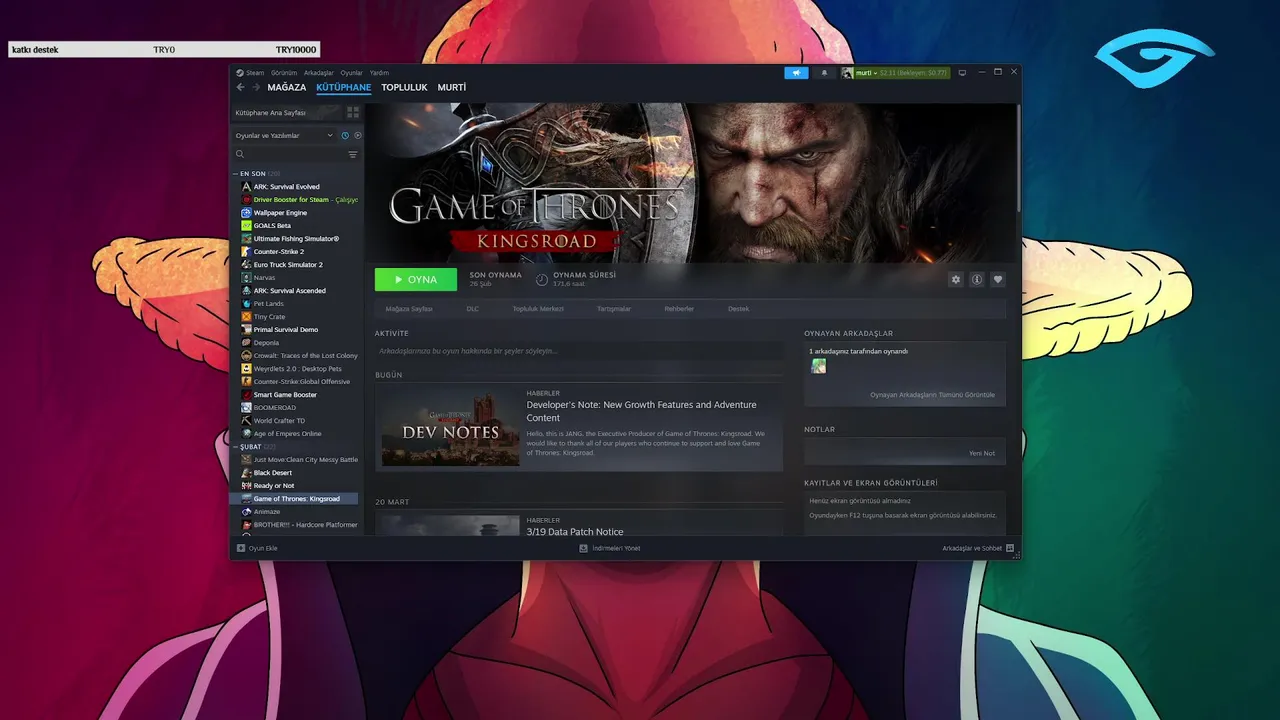Click Yeni Not button
Image resolution: width=1280 pixels, height=720 pixels.
click(982, 453)
